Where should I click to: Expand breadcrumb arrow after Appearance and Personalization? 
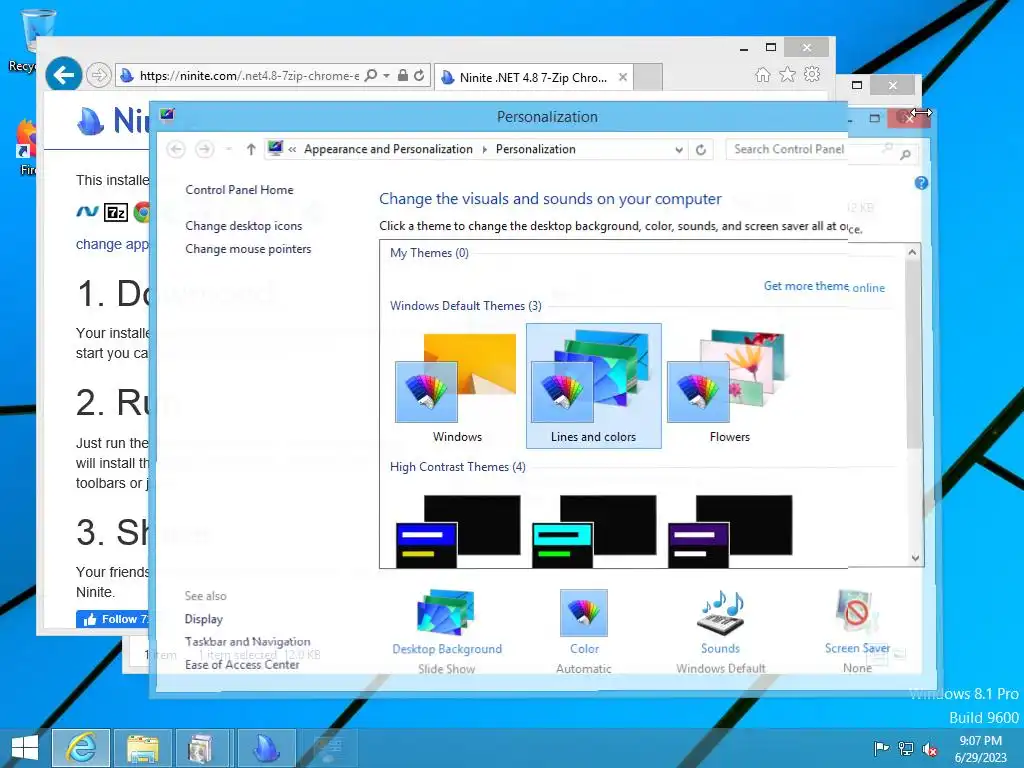pos(485,150)
